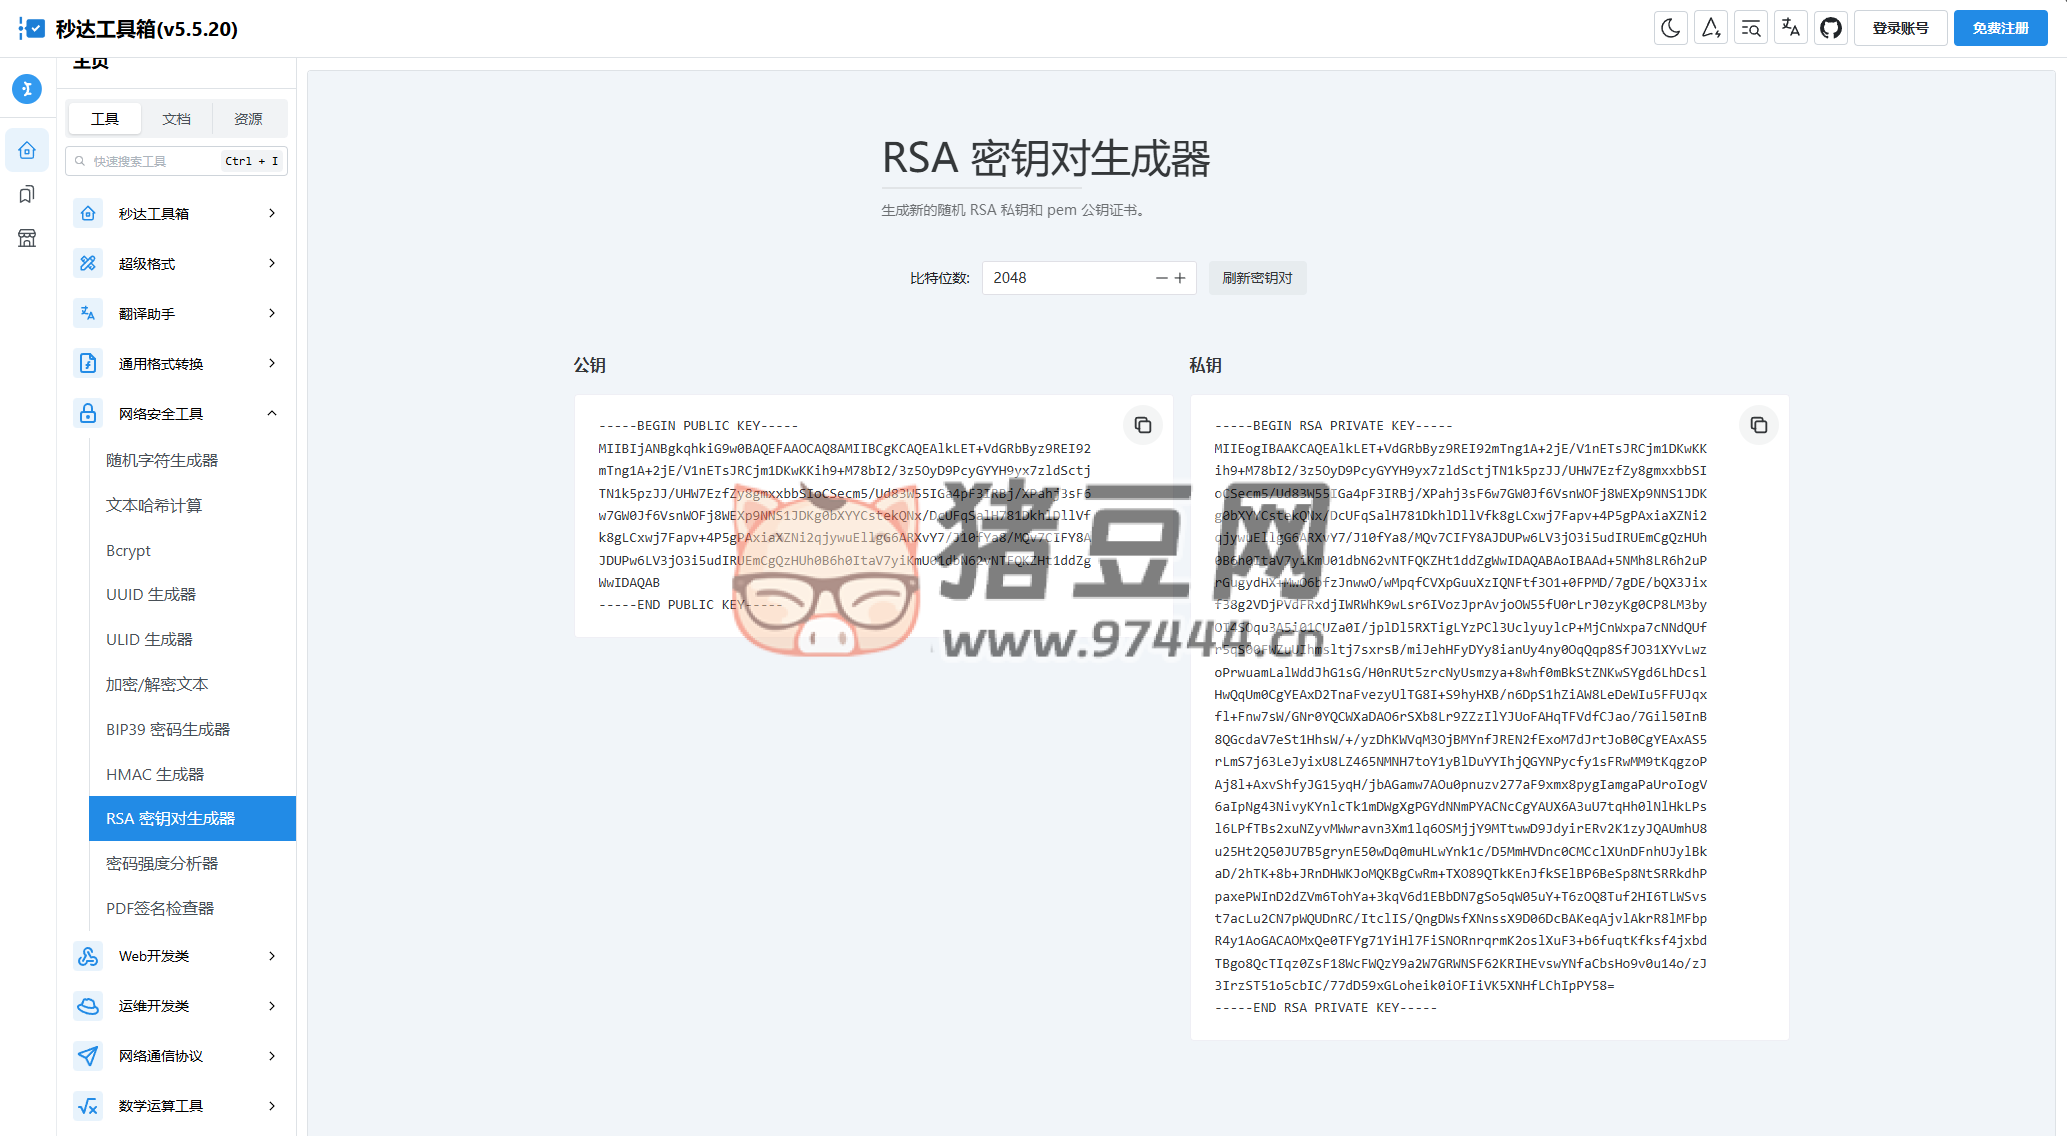Click the home icon in left rail

(27, 150)
